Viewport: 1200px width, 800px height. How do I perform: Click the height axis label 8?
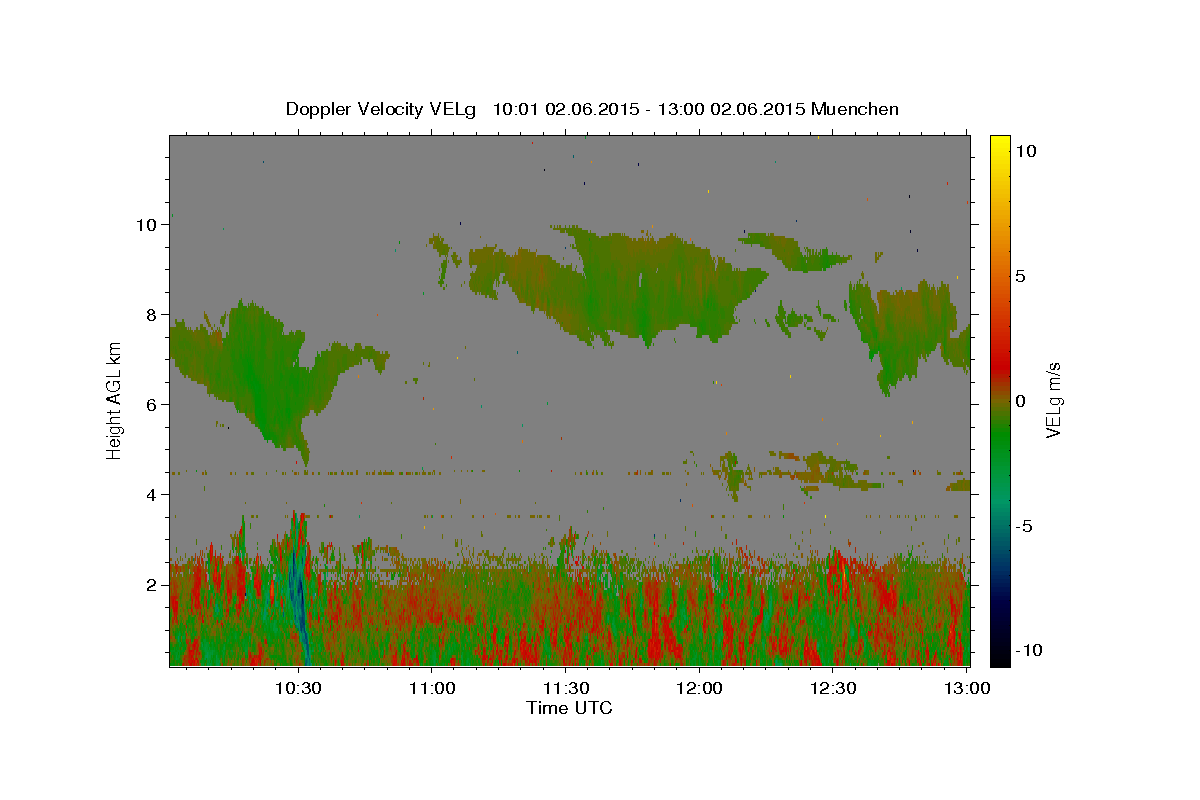152,315
